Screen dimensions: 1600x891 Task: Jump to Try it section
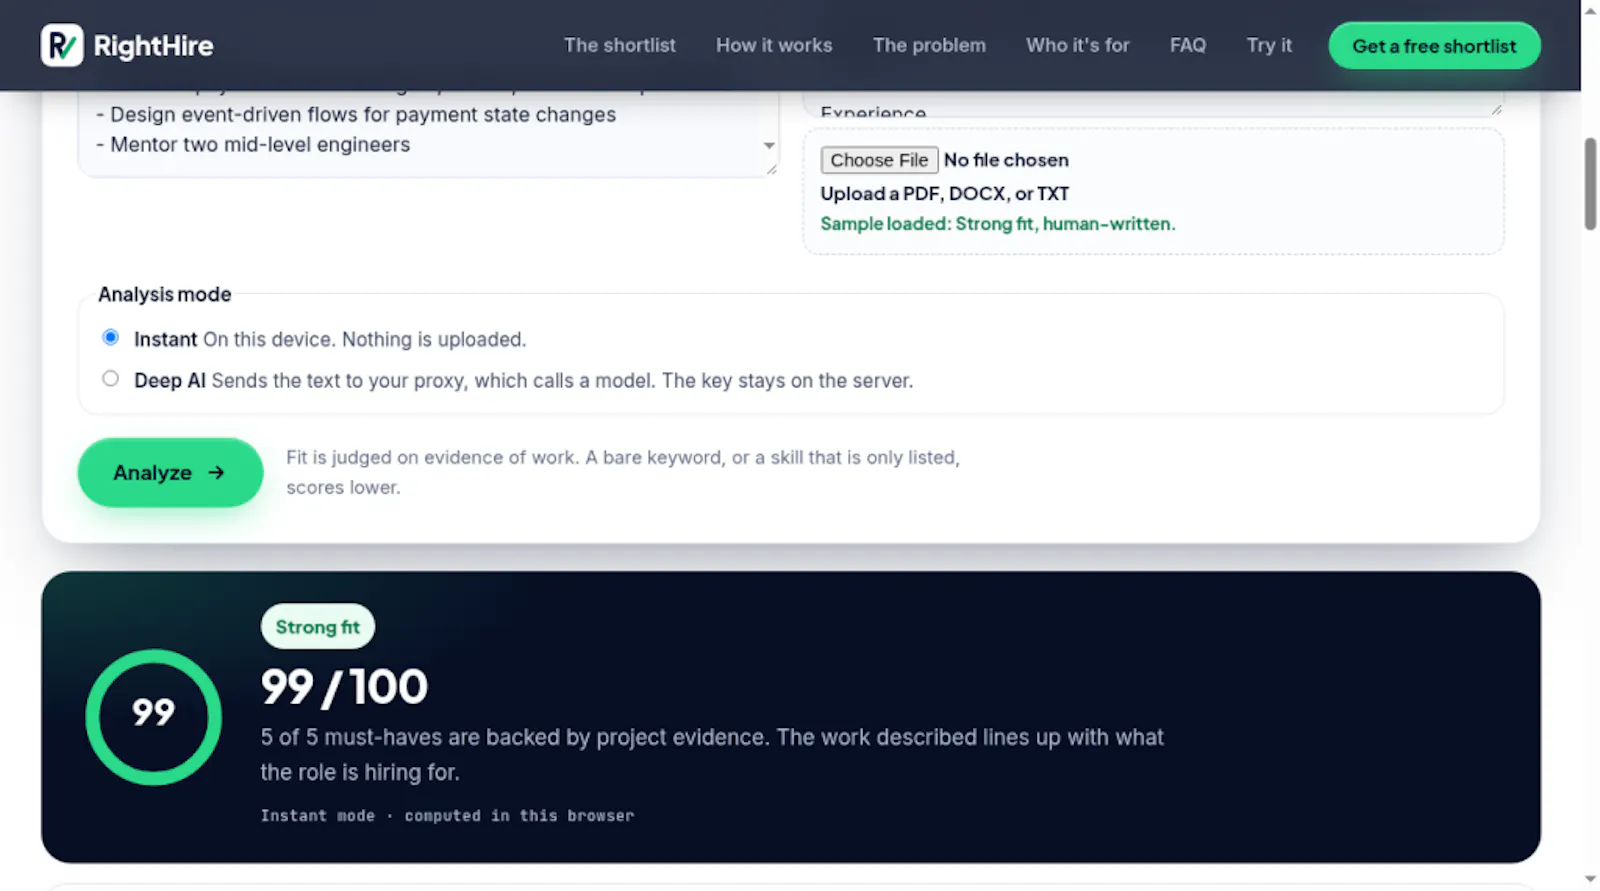[x=1269, y=45]
